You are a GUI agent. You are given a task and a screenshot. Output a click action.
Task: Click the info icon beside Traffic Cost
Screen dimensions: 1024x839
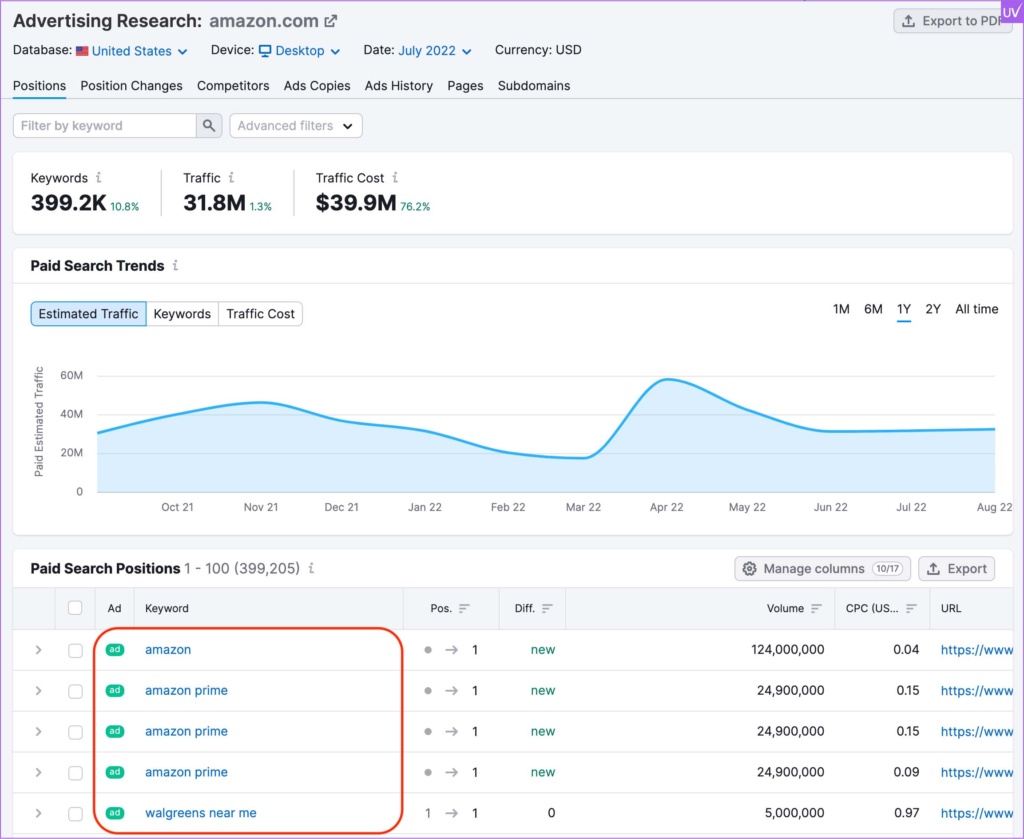[396, 178]
